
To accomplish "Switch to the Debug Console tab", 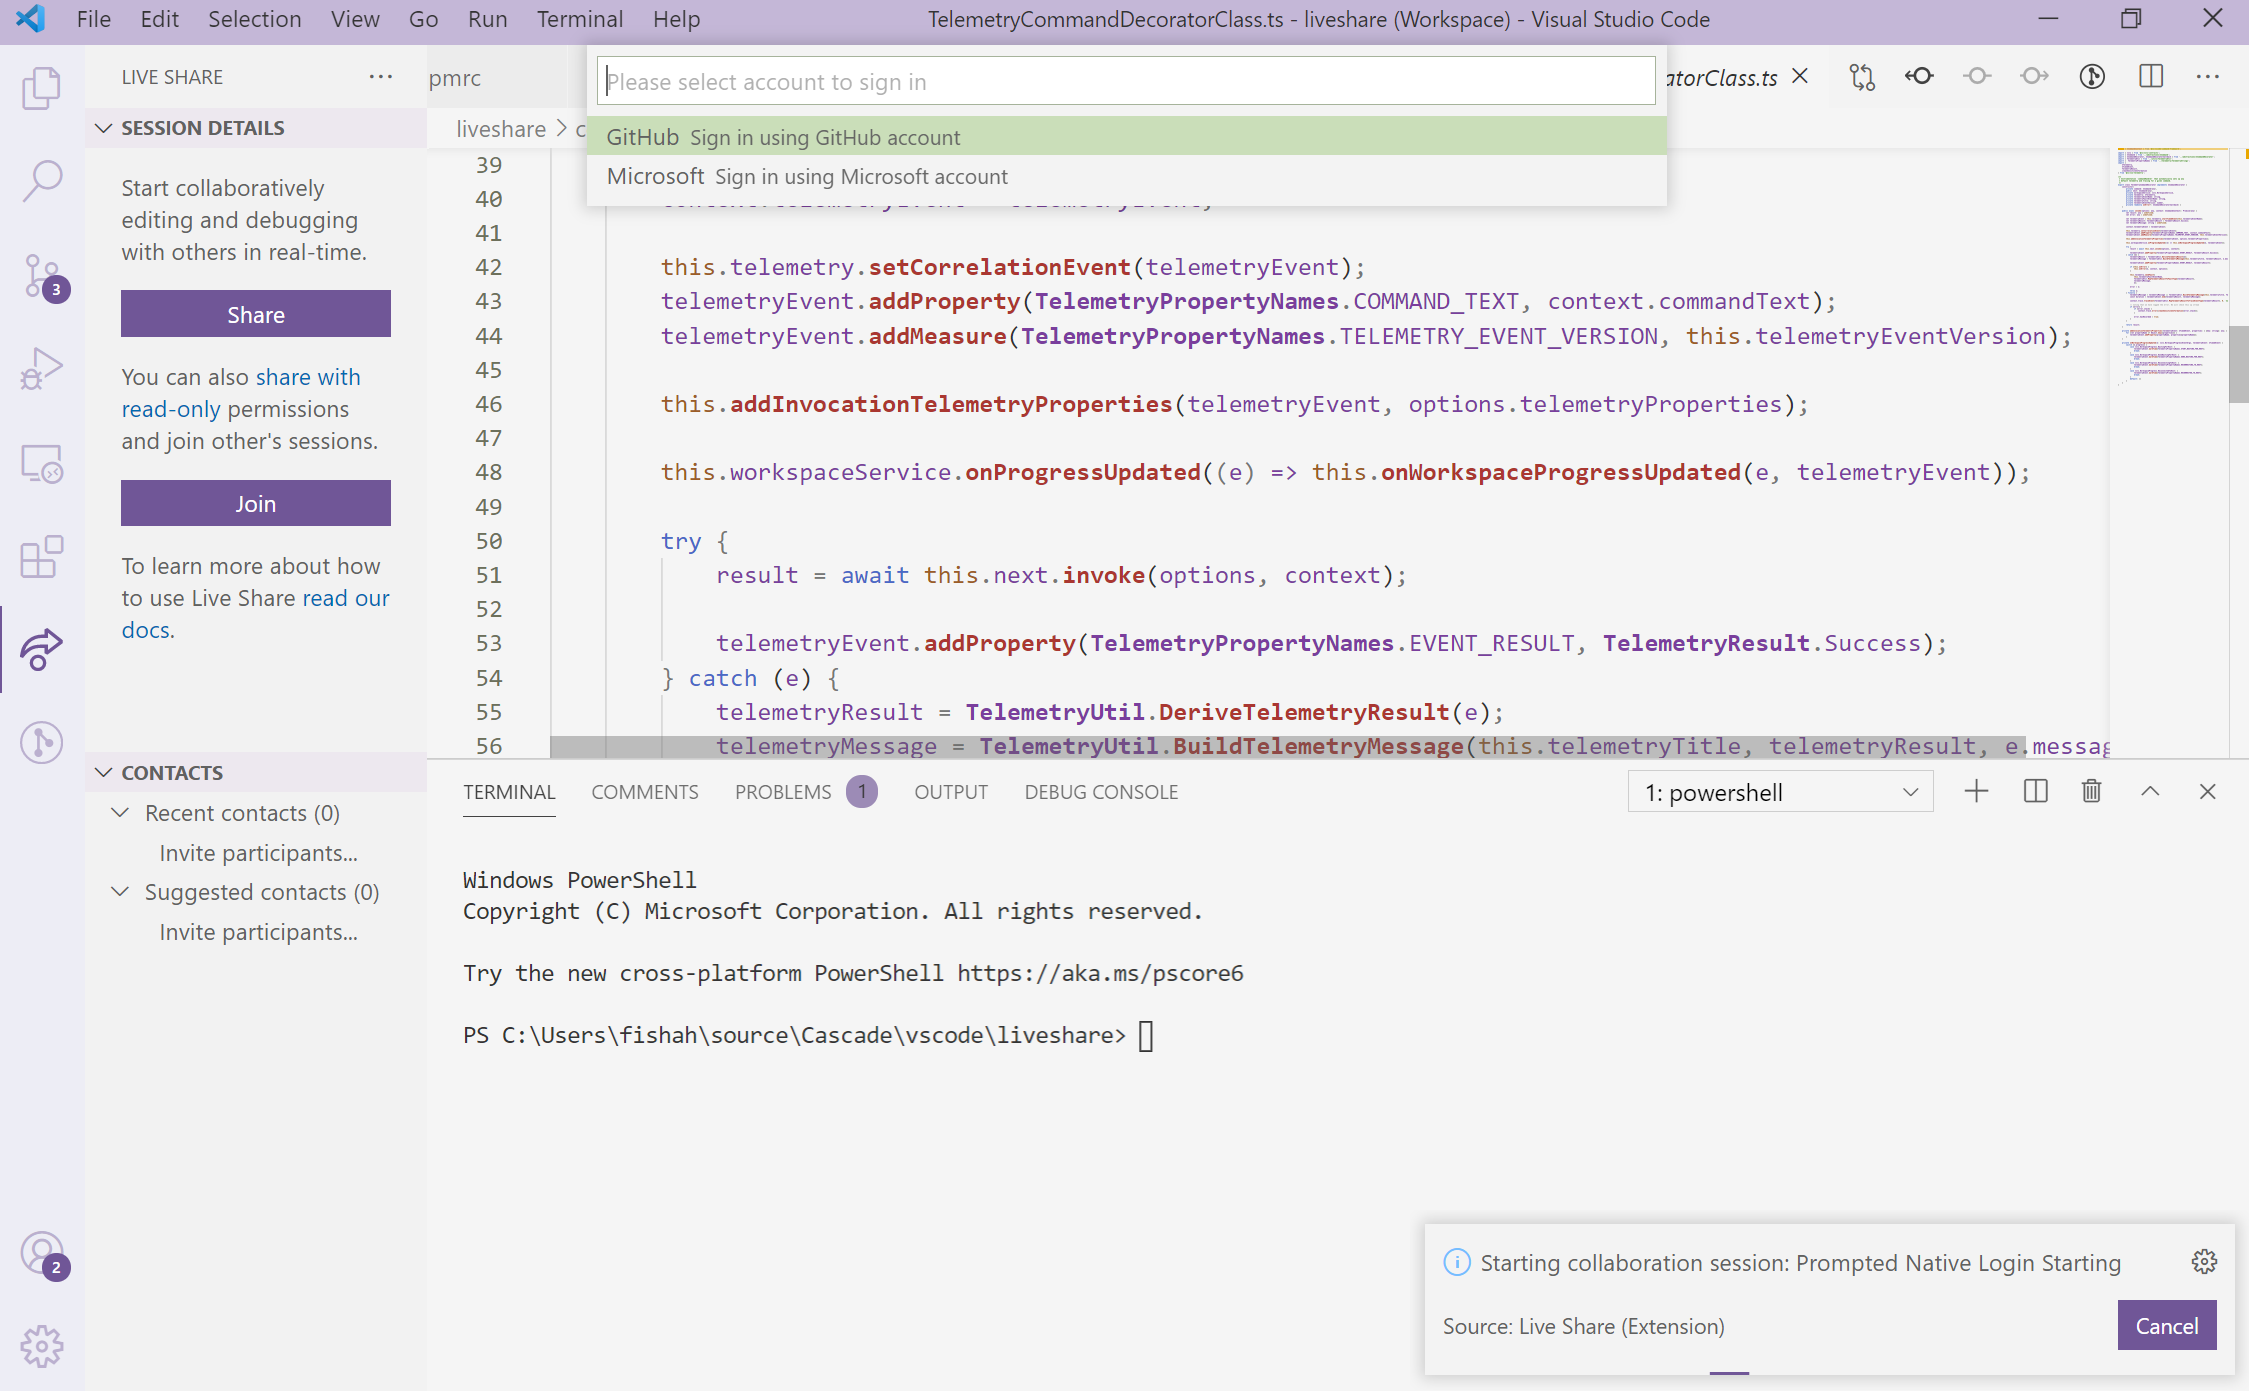I will click(x=1100, y=791).
